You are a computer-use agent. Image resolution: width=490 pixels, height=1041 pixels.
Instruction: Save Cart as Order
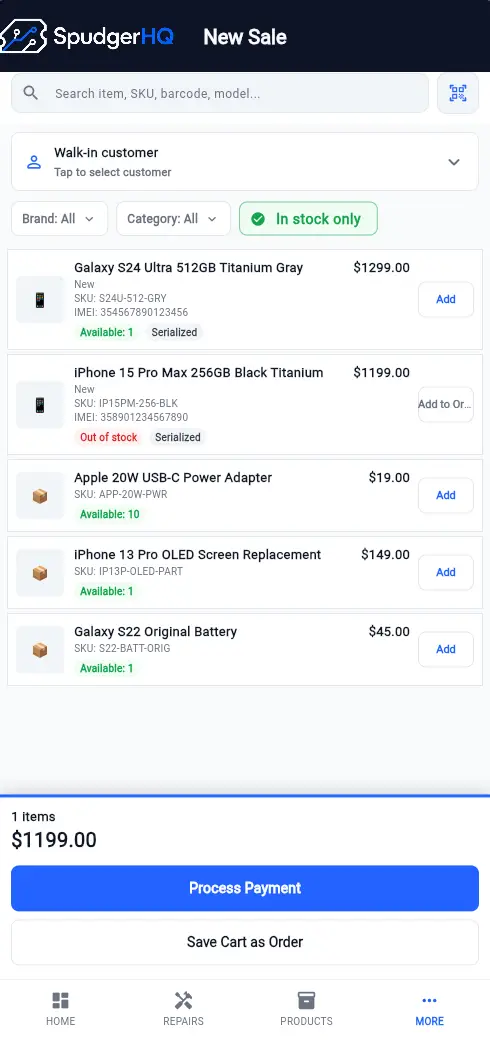click(x=245, y=942)
